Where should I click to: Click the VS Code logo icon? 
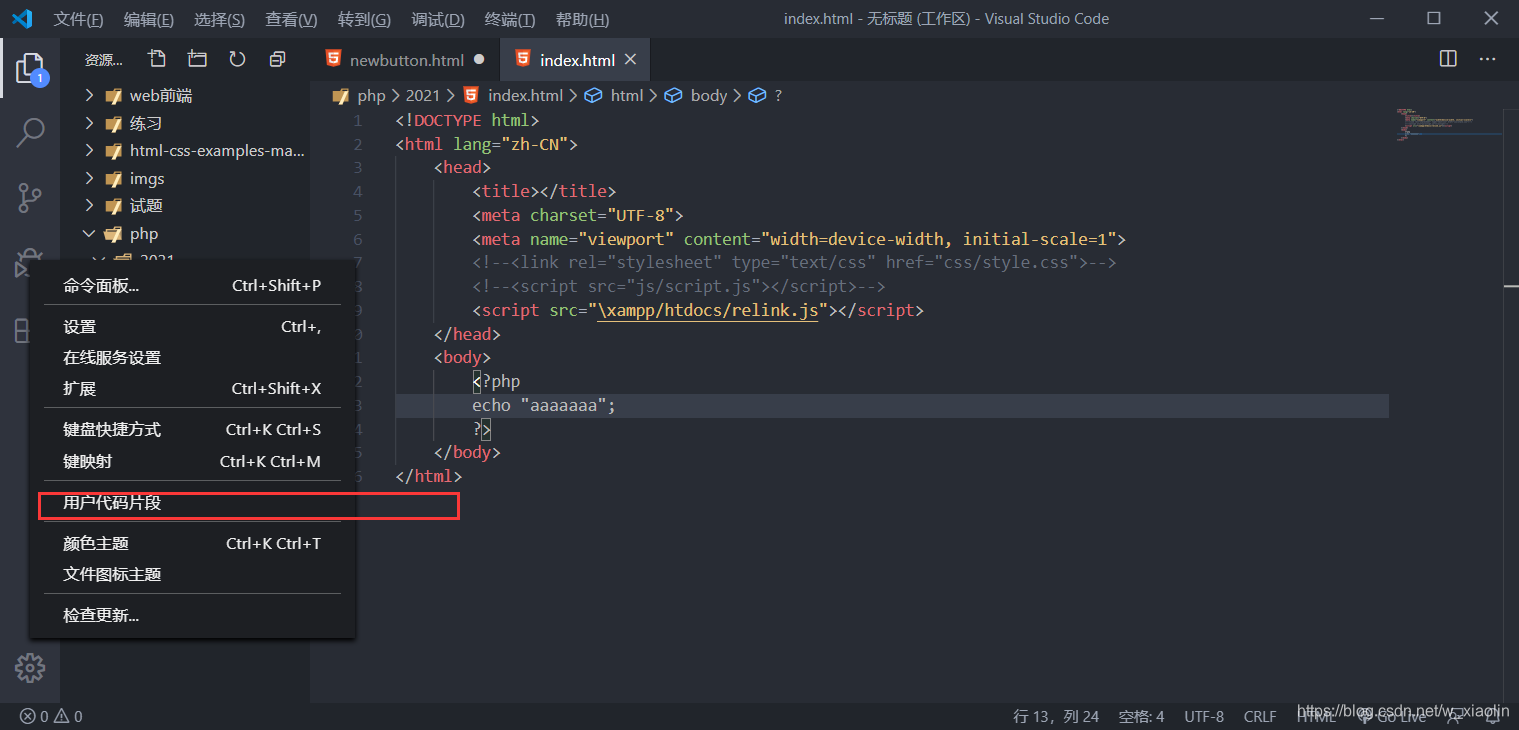(x=22, y=19)
